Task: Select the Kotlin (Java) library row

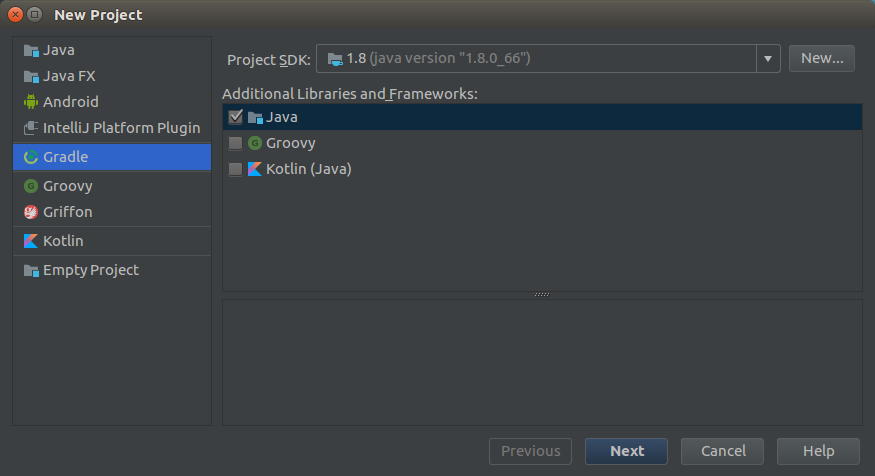Action: click(542, 169)
